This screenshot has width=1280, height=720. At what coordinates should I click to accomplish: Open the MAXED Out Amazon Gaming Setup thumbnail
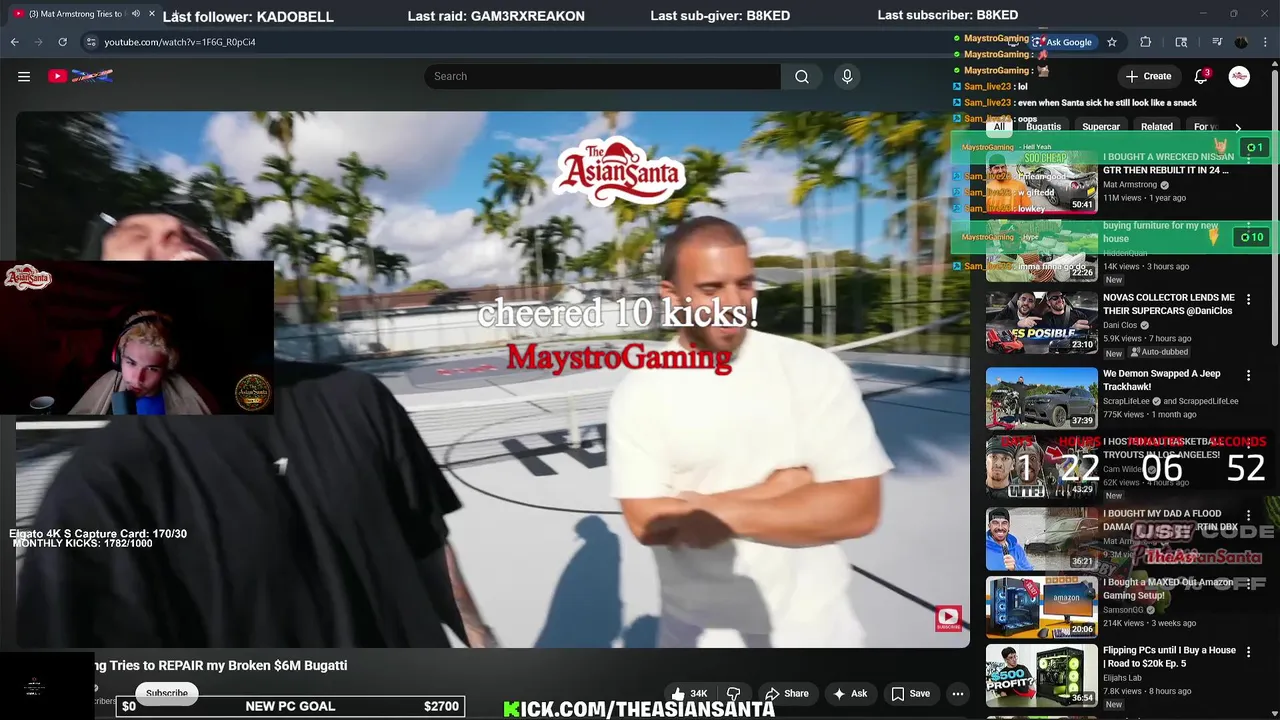(x=1041, y=607)
